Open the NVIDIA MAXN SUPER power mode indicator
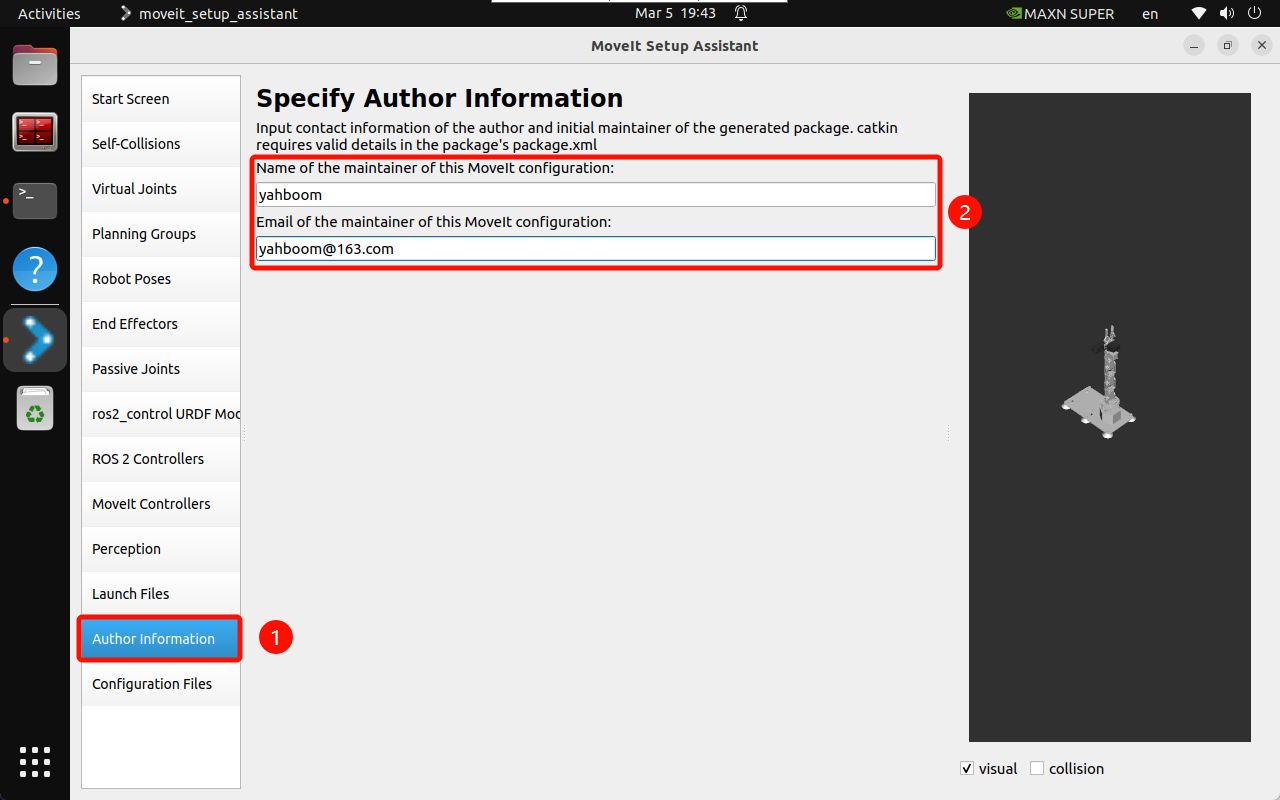The height and width of the screenshot is (800, 1280). click(x=1058, y=14)
